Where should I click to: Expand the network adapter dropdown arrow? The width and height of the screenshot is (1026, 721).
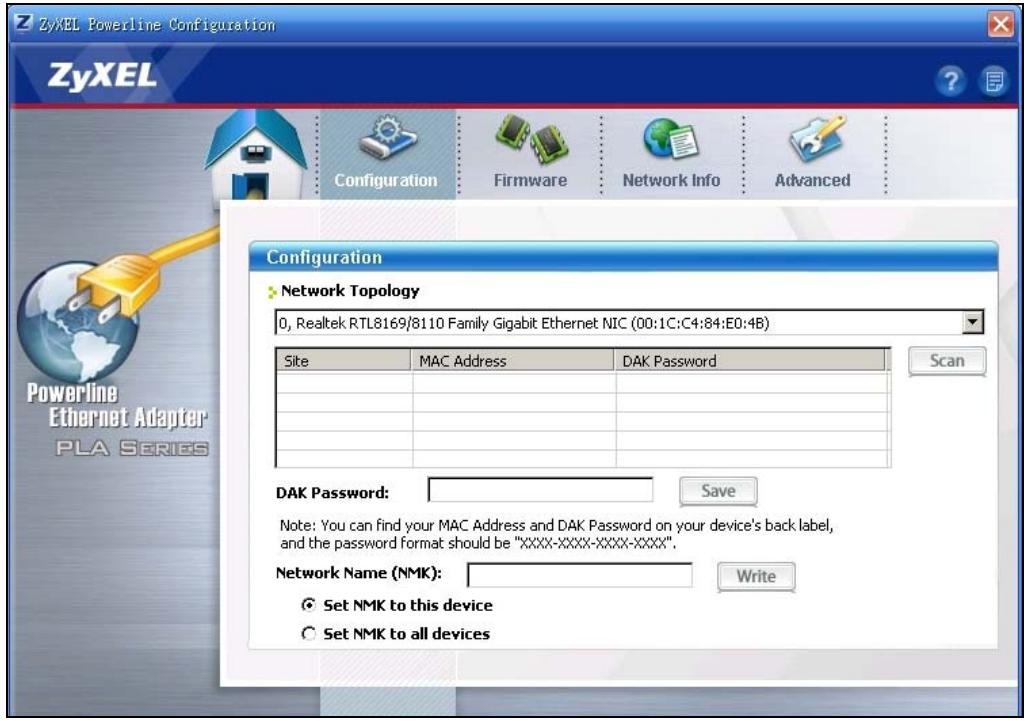(x=973, y=323)
